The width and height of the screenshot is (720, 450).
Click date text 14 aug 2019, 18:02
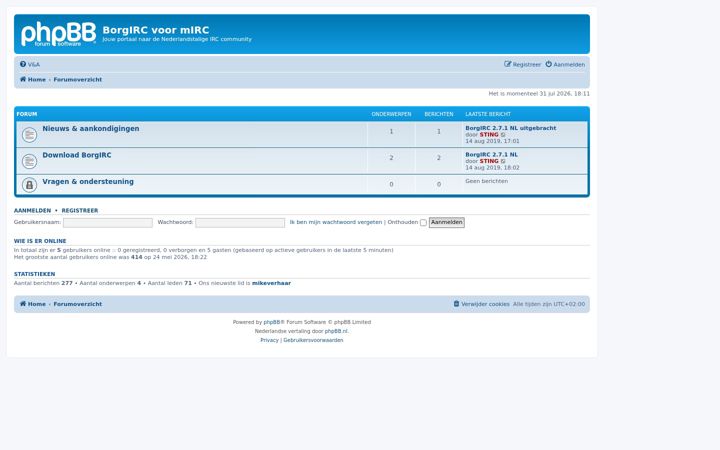pyautogui.click(x=492, y=168)
